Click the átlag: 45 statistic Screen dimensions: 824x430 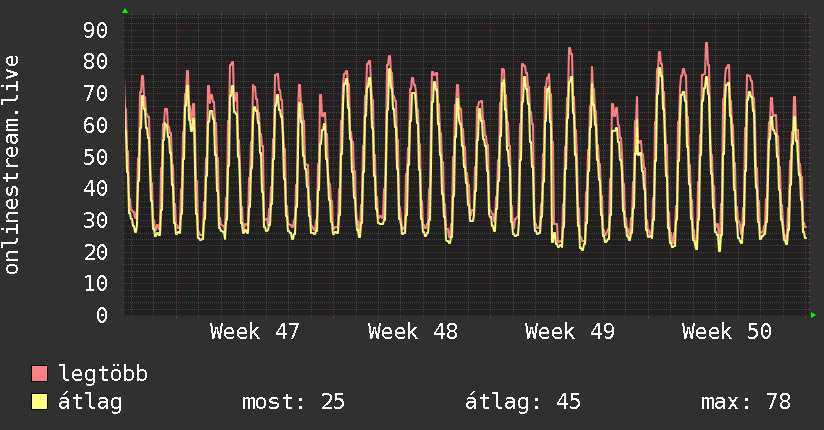pos(523,402)
